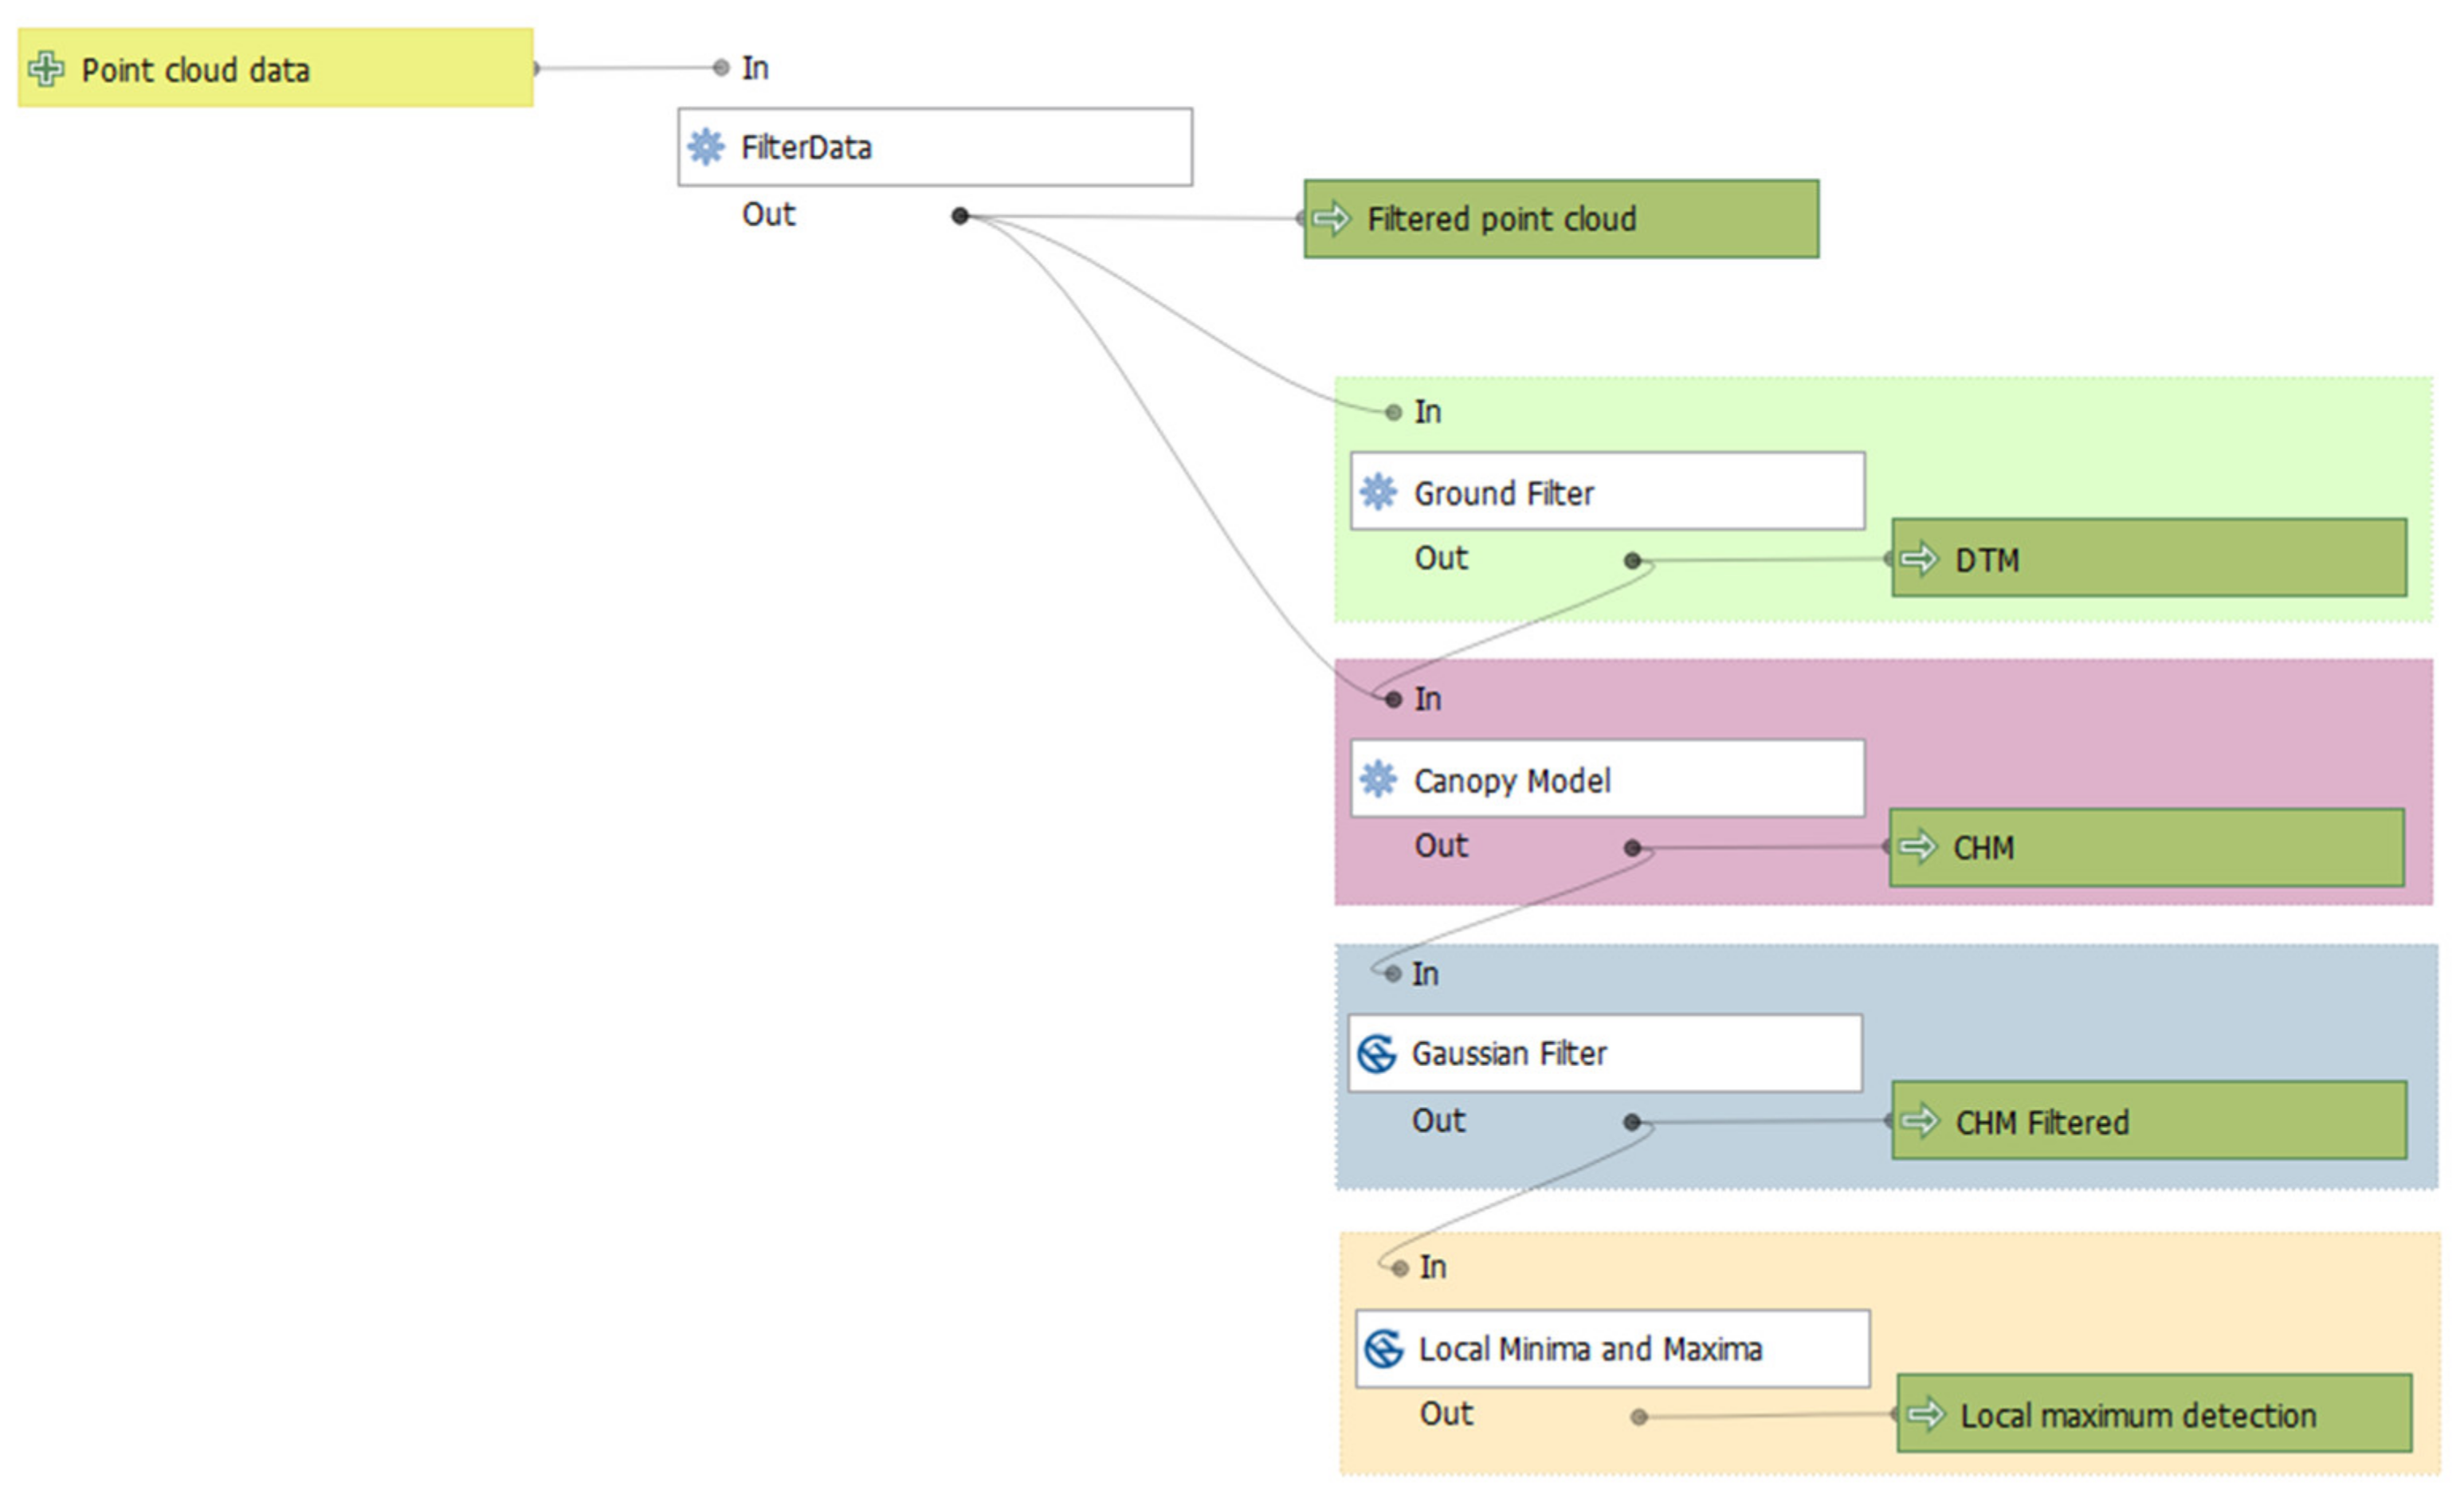Click the gear icon beside Canopy Model
Image resolution: width=2464 pixels, height=1498 pixels.
click(x=1378, y=779)
